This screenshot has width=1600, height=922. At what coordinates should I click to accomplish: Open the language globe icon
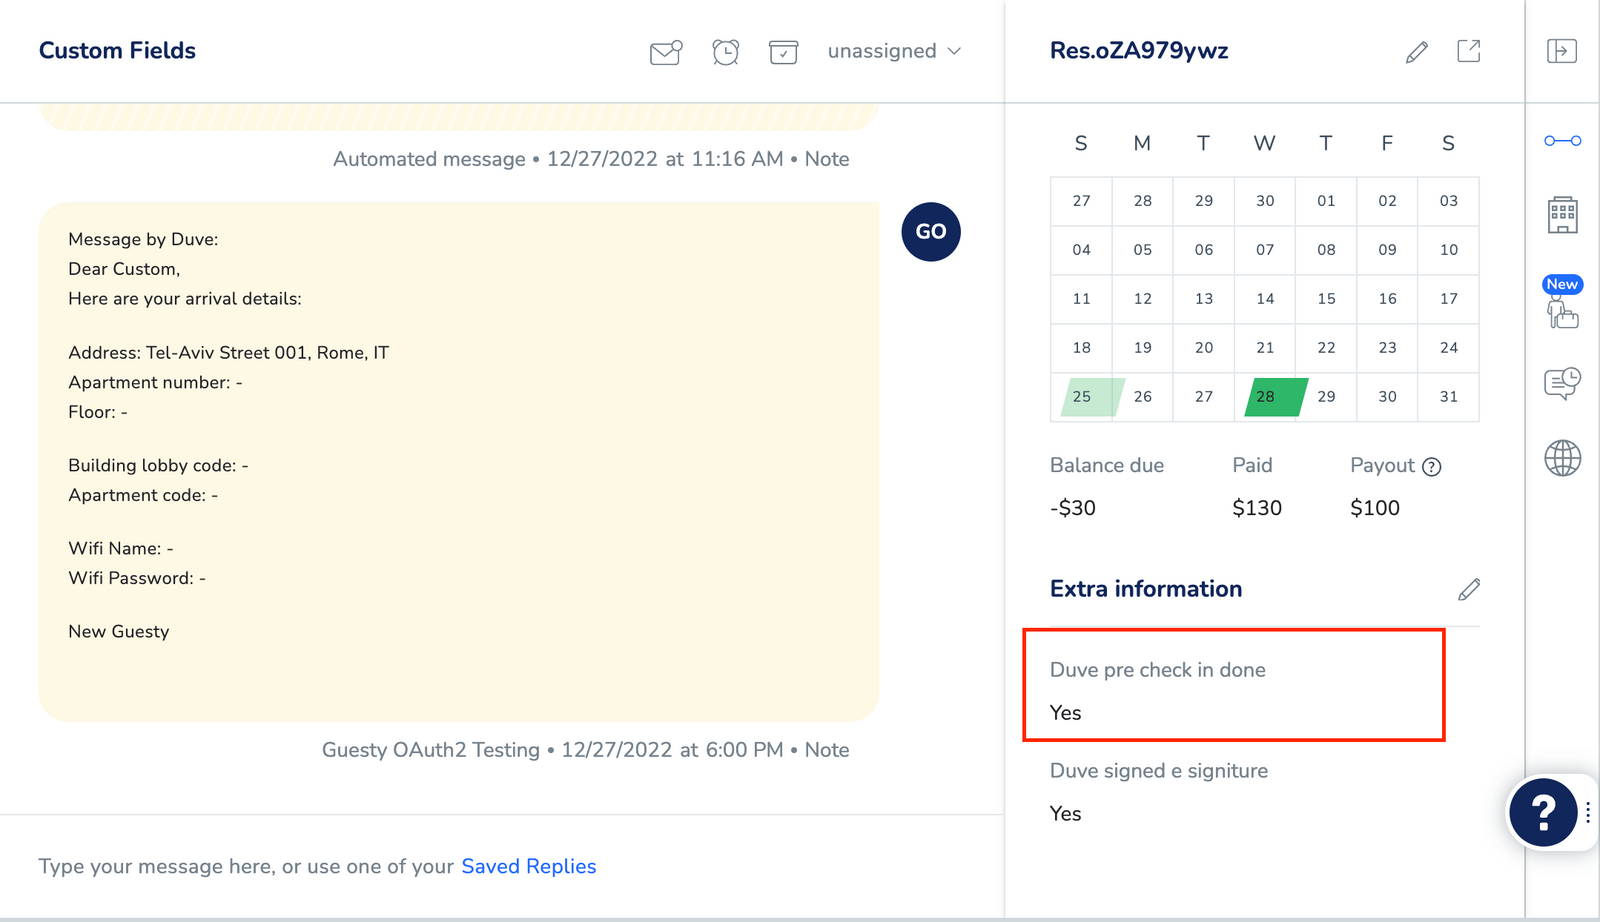coord(1561,459)
